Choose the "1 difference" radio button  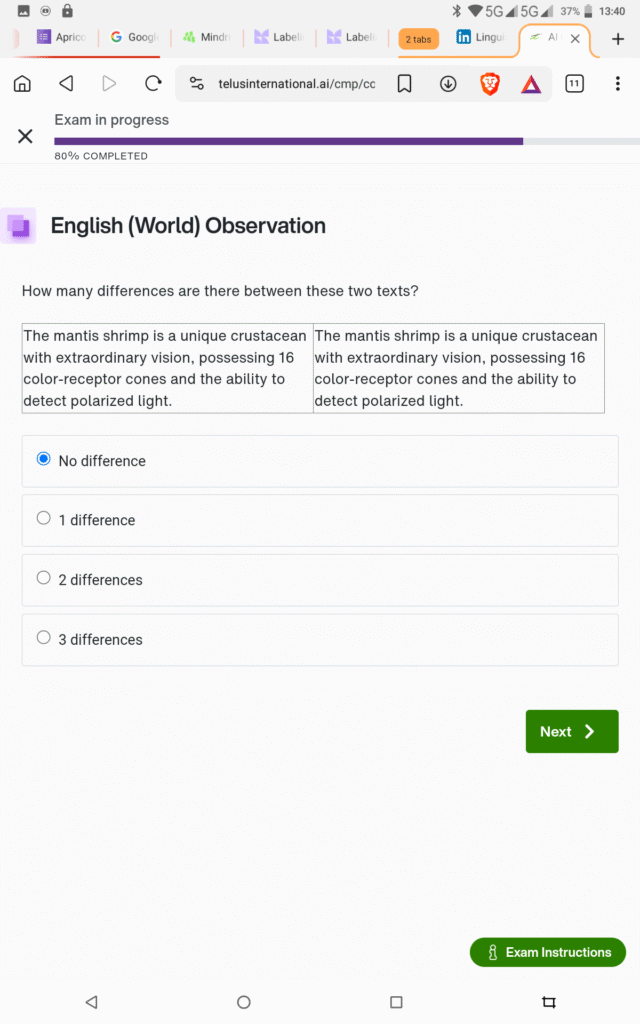tap(44, 518)
